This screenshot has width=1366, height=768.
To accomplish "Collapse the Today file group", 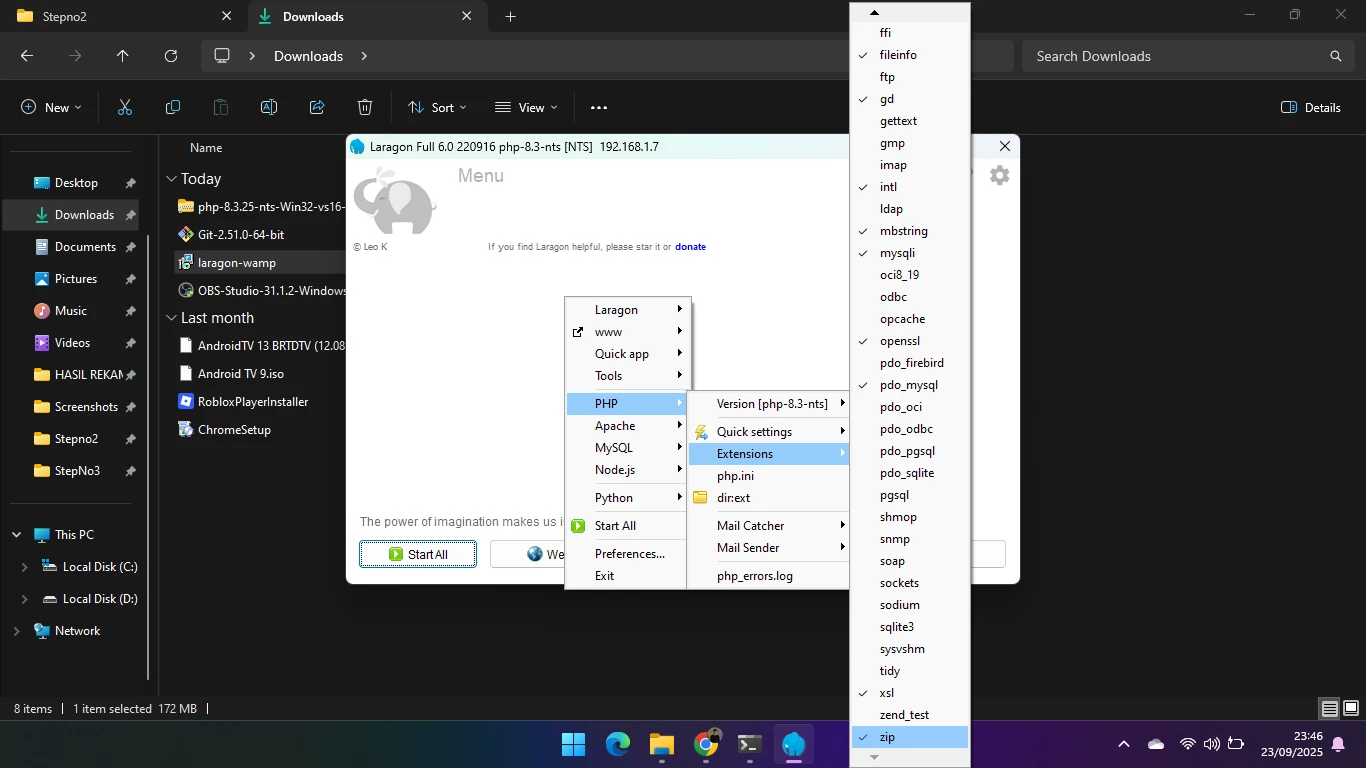I will pyautogui.click(x=170, y=180).
